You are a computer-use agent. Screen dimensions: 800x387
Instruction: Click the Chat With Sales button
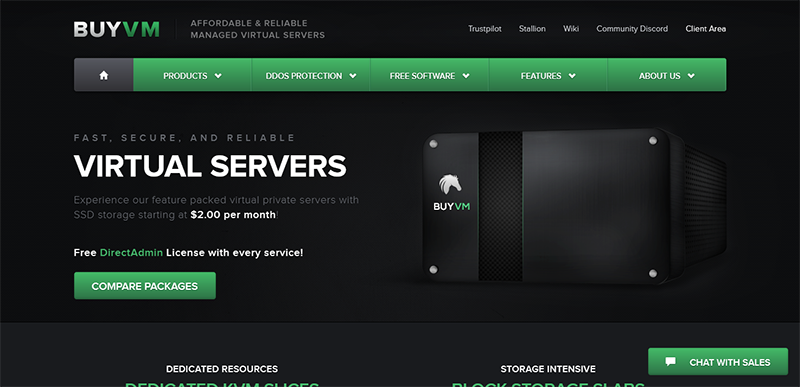[718, 362]
